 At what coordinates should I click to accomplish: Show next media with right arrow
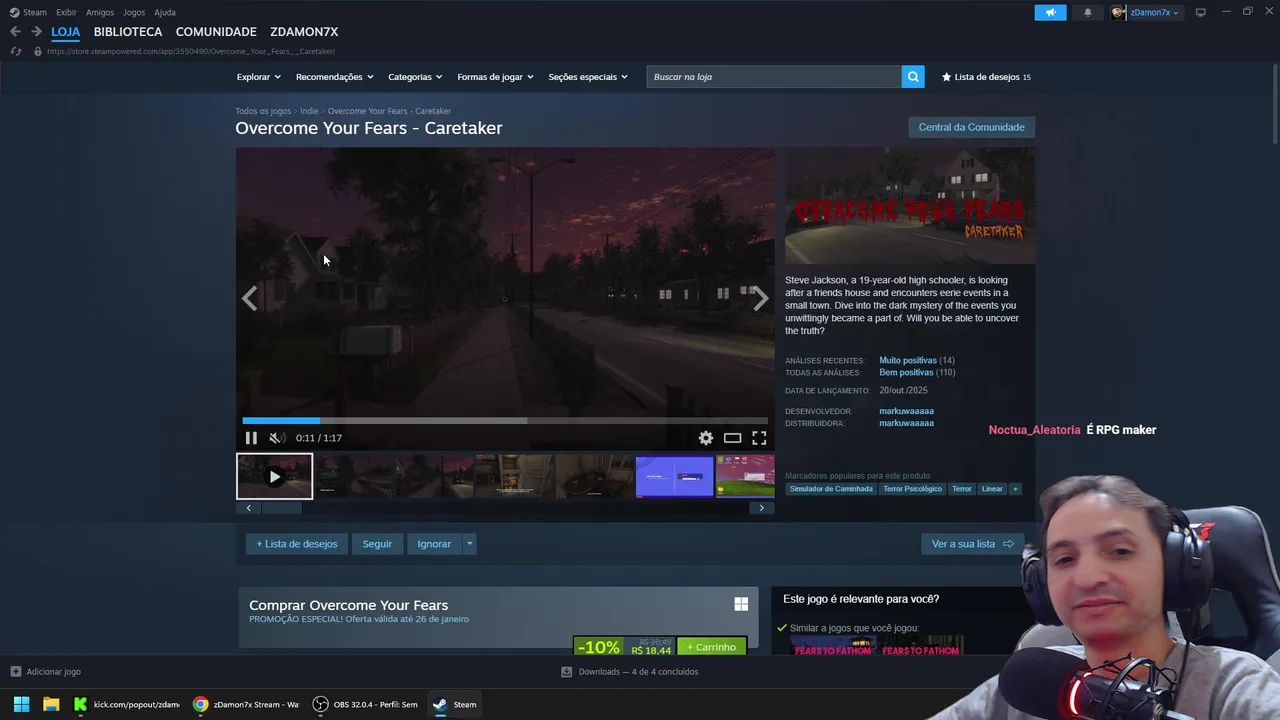pyautogui.click(x=761, y=298)
